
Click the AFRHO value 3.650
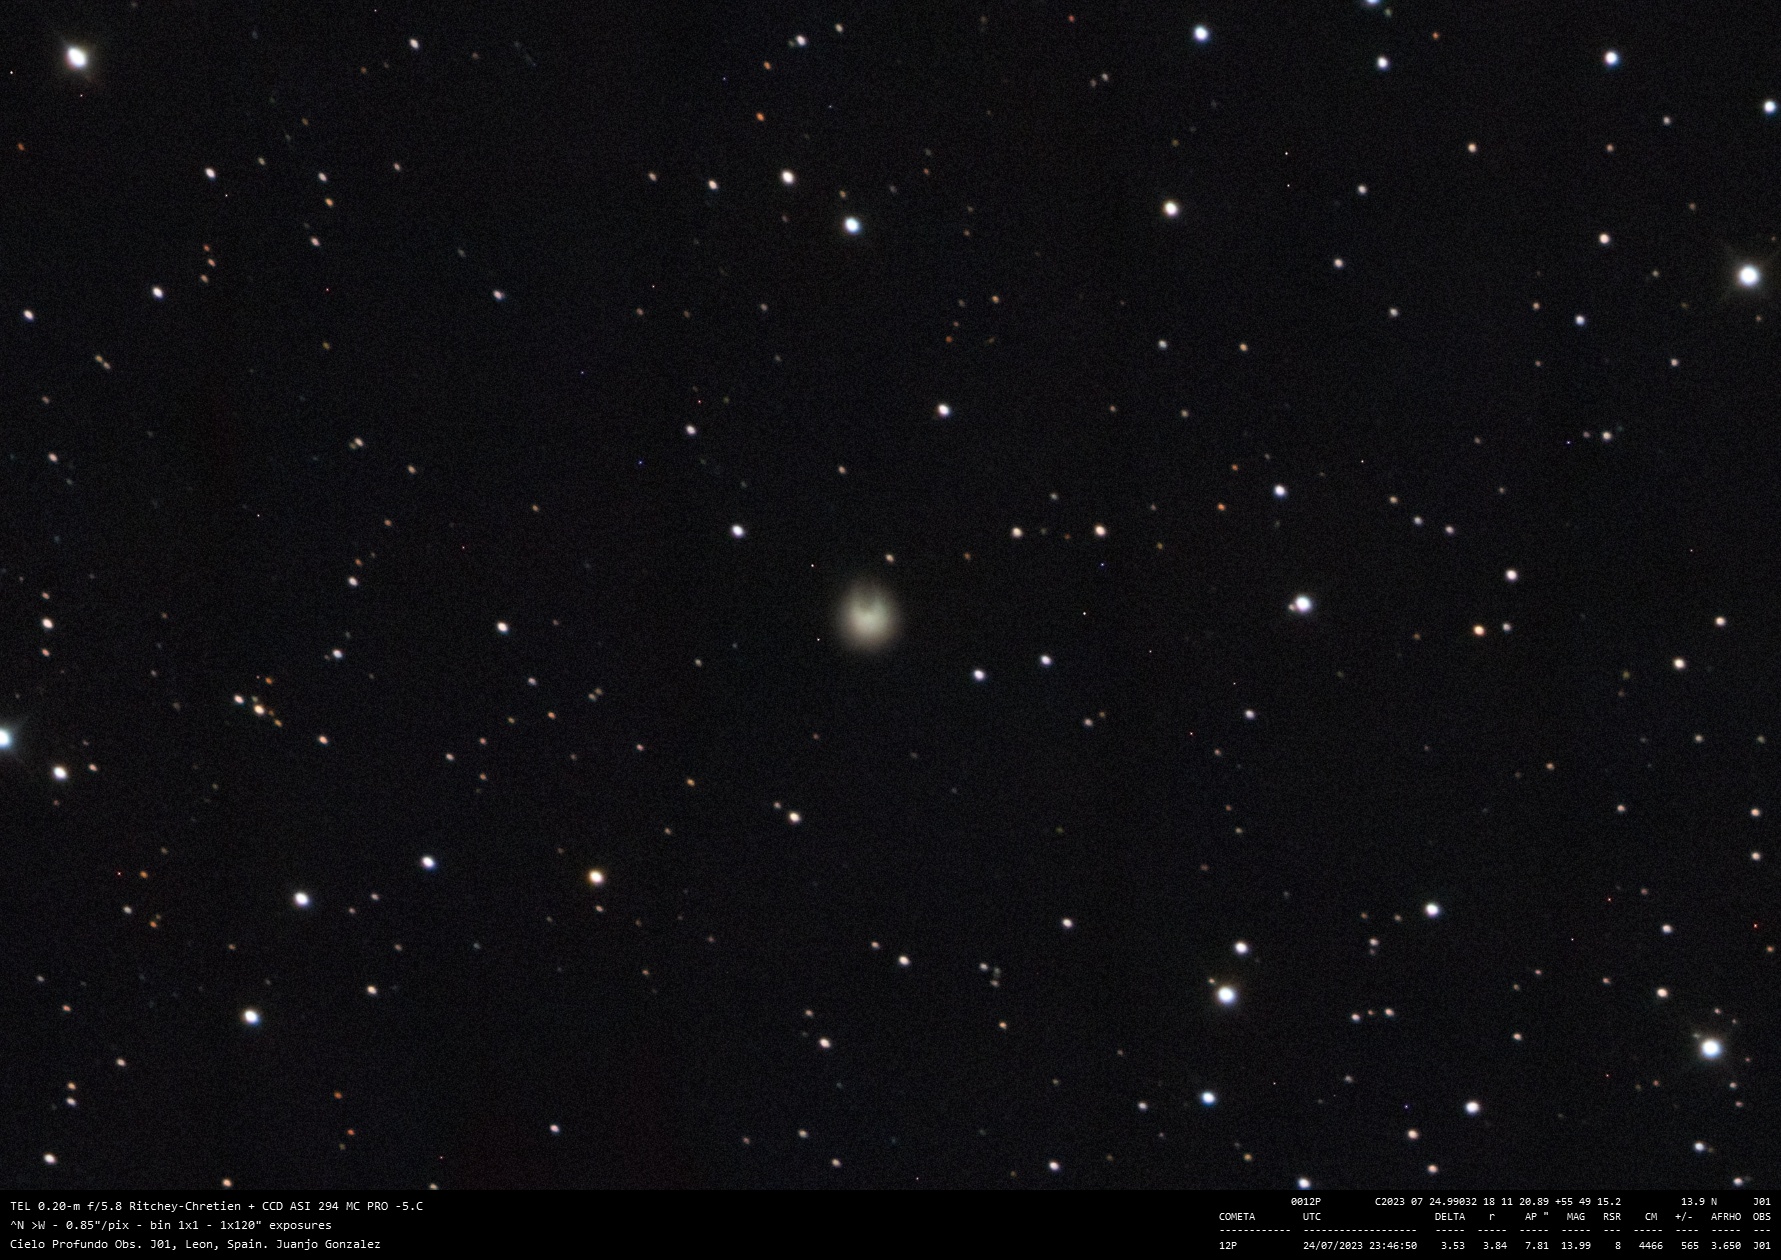pyautogui.click(x=1725, y=1246)
